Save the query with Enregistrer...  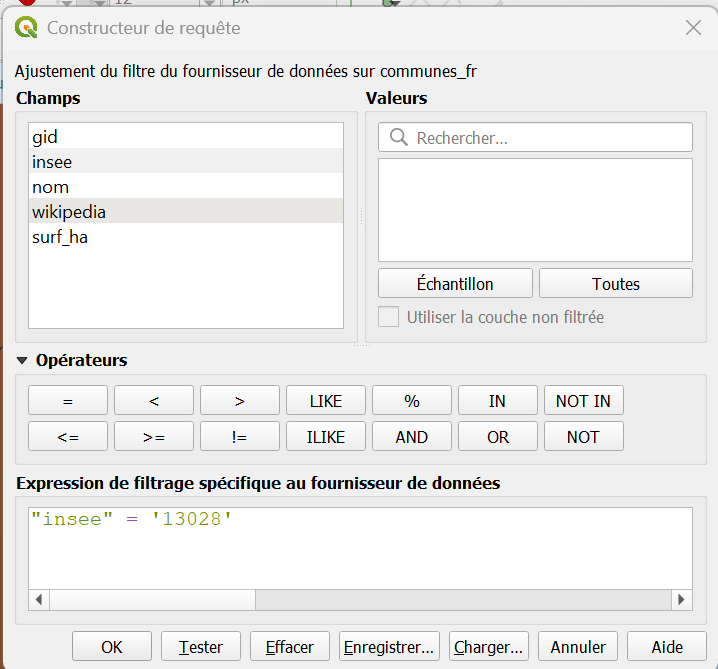point(389,647)
